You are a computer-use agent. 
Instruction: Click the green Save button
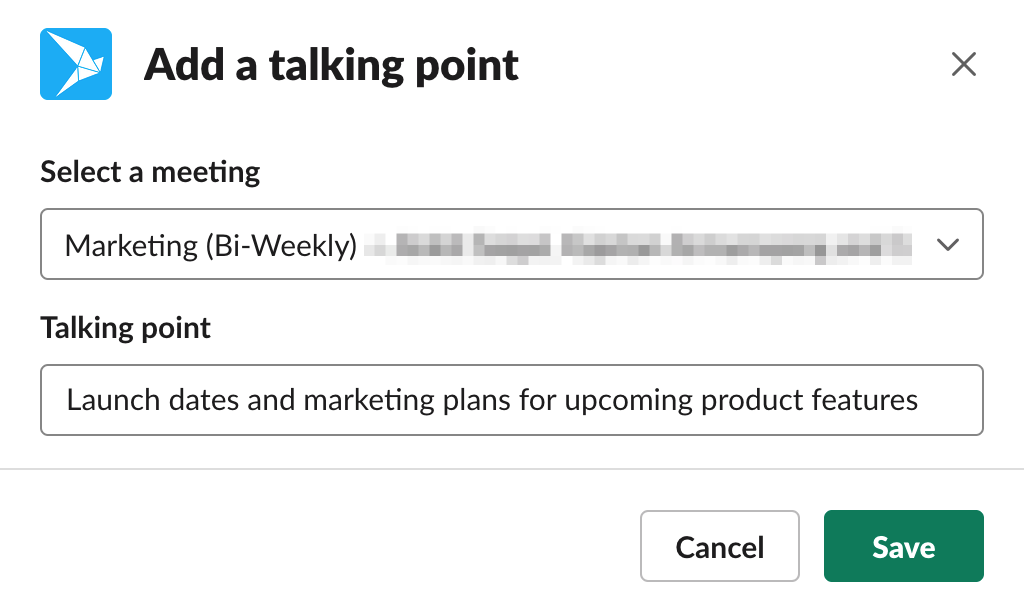[903, 546]
